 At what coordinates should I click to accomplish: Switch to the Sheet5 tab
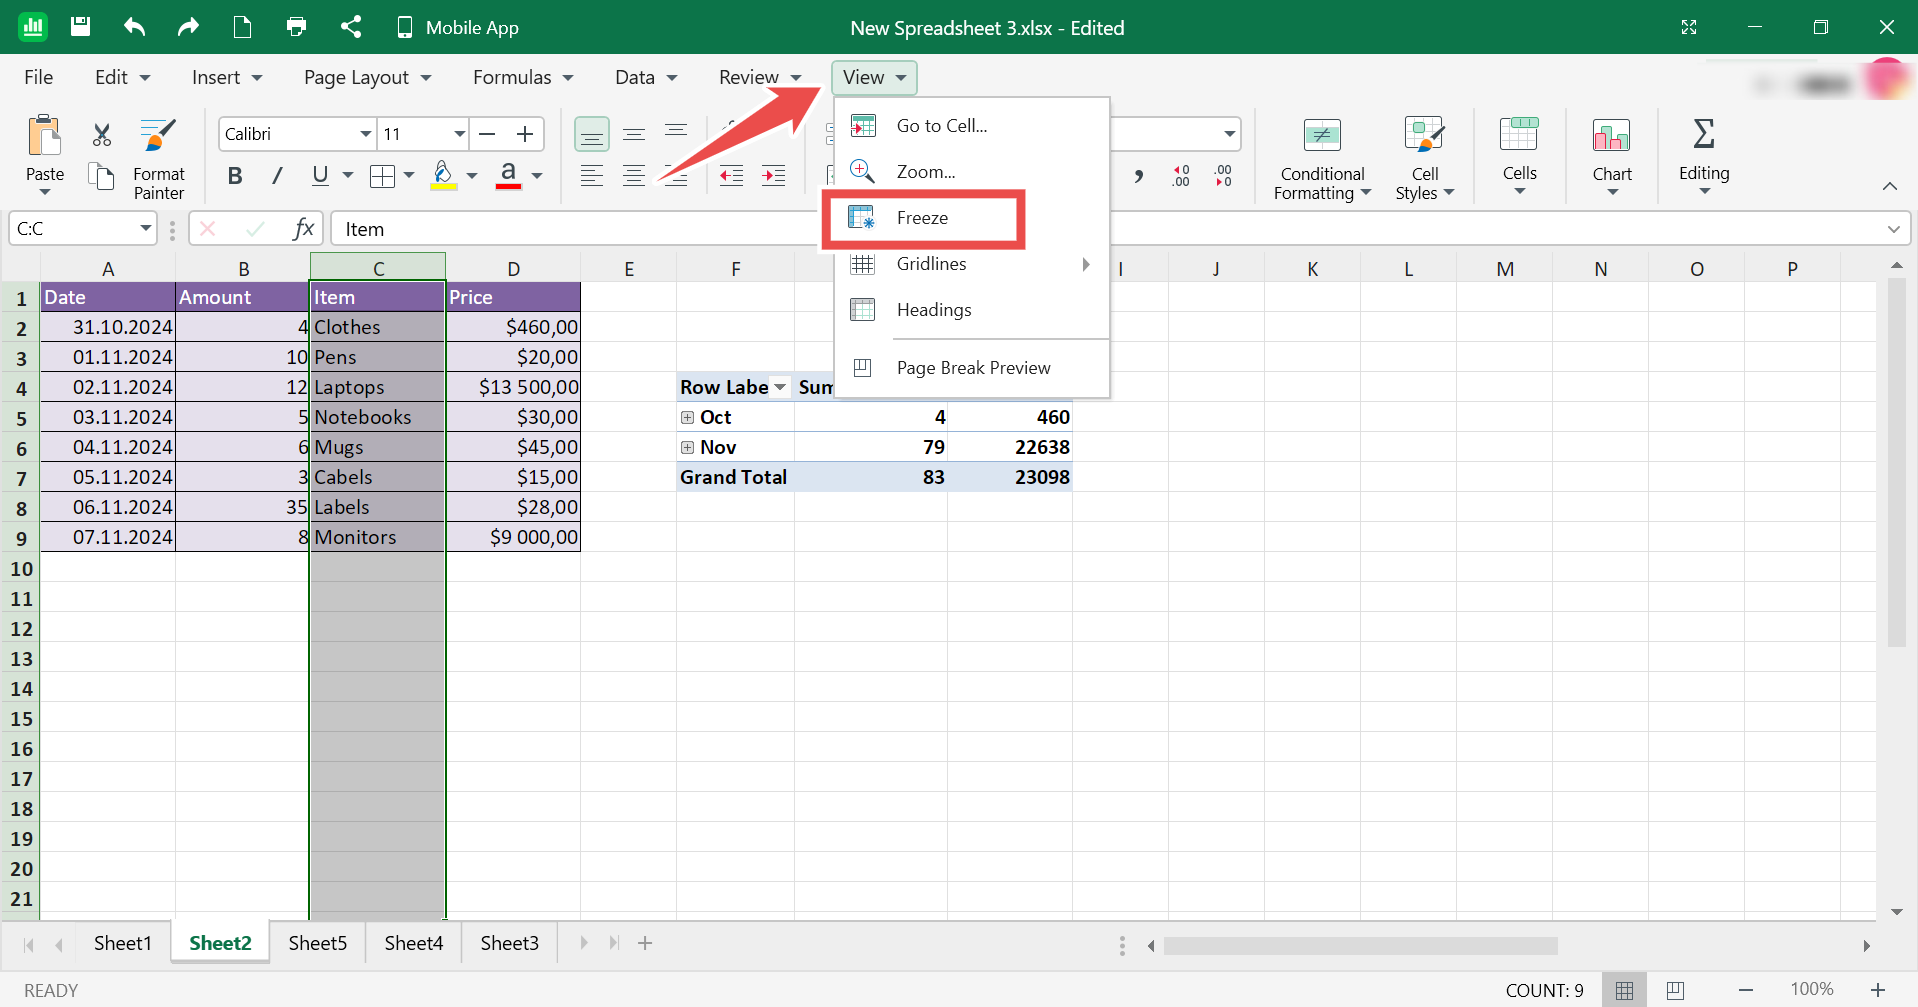pyautogui.click(x=317, y=943)
